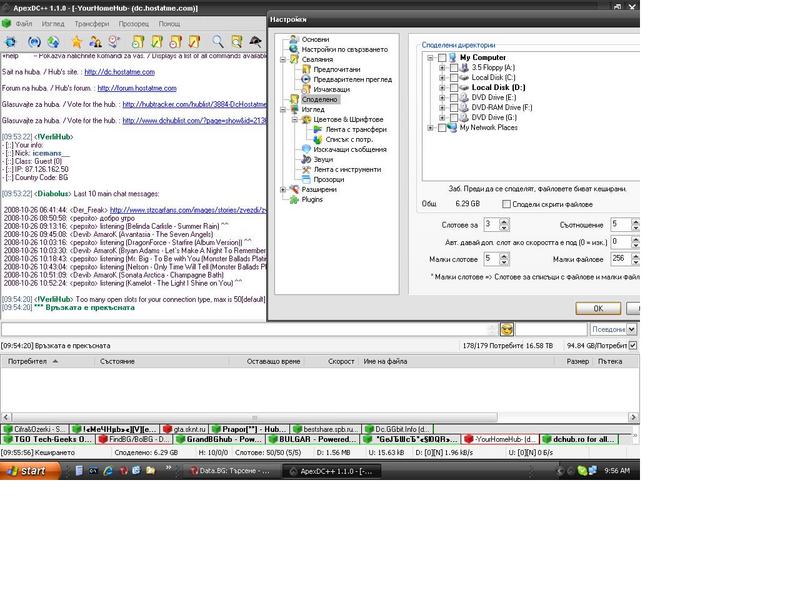The width and height of the screenshot is (800, 600).
Task: Collapse the Изглед settings node
Action: point(283,110)
